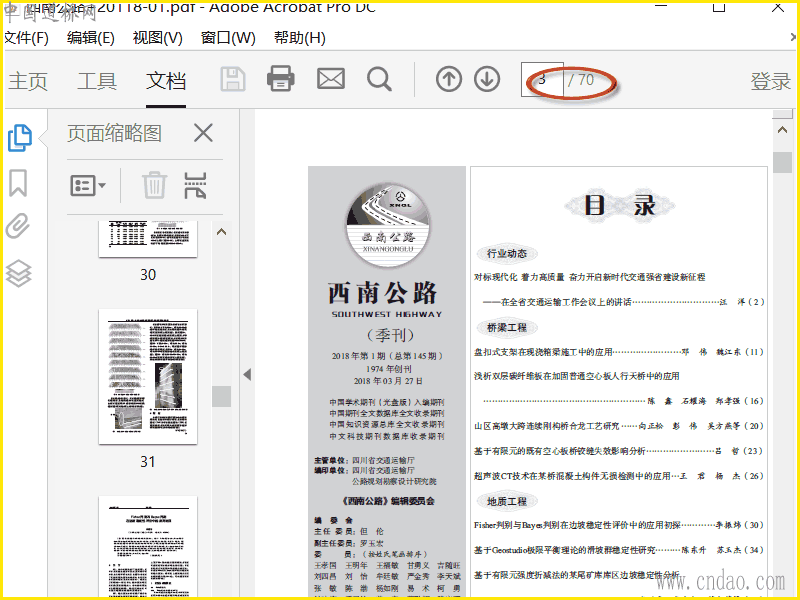This screenshot has height=600, width=800.
Task: Click the Print icon
Action: pyautogui.click(x=281, y=79)
